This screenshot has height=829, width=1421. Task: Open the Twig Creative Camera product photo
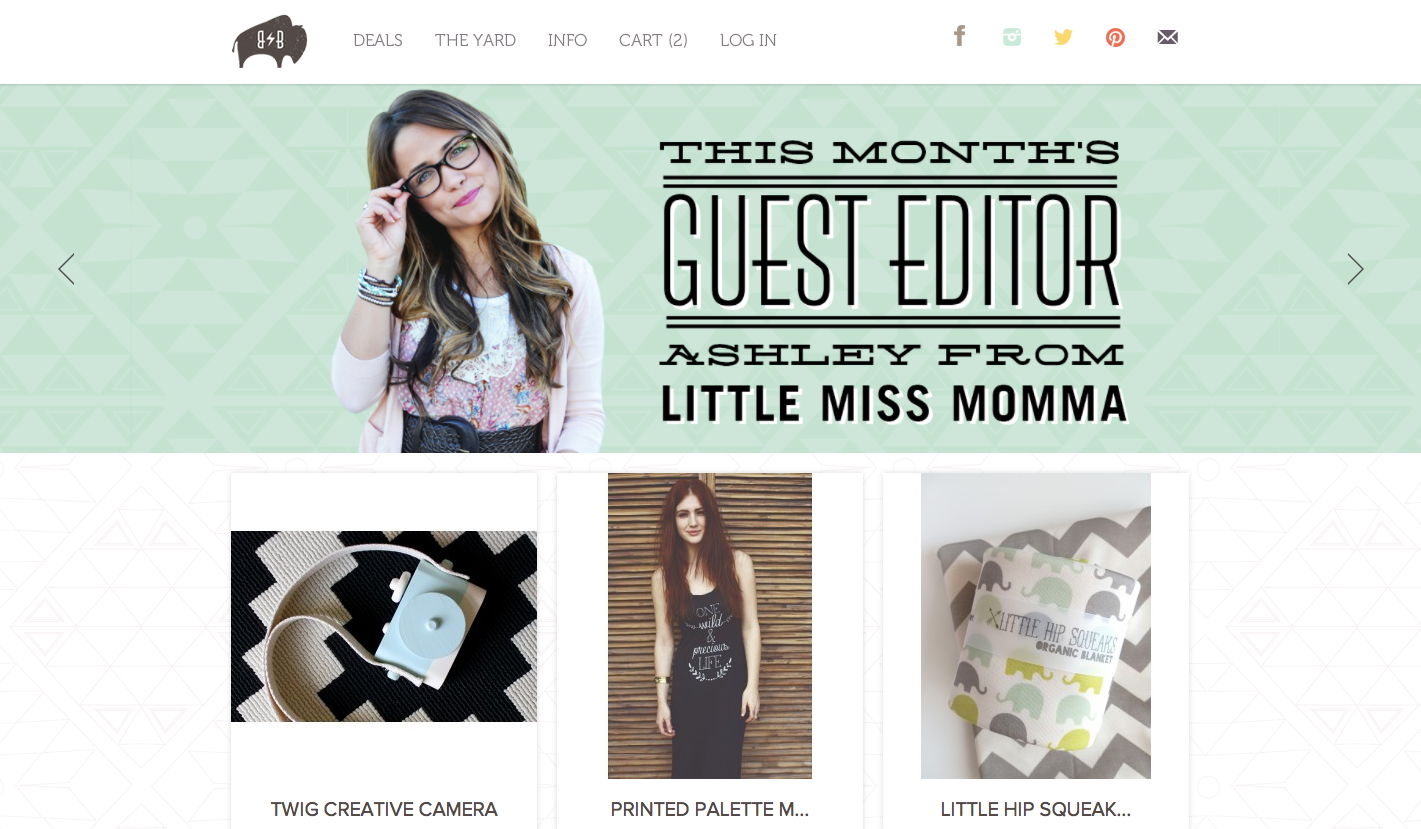(x=384, y=626)
